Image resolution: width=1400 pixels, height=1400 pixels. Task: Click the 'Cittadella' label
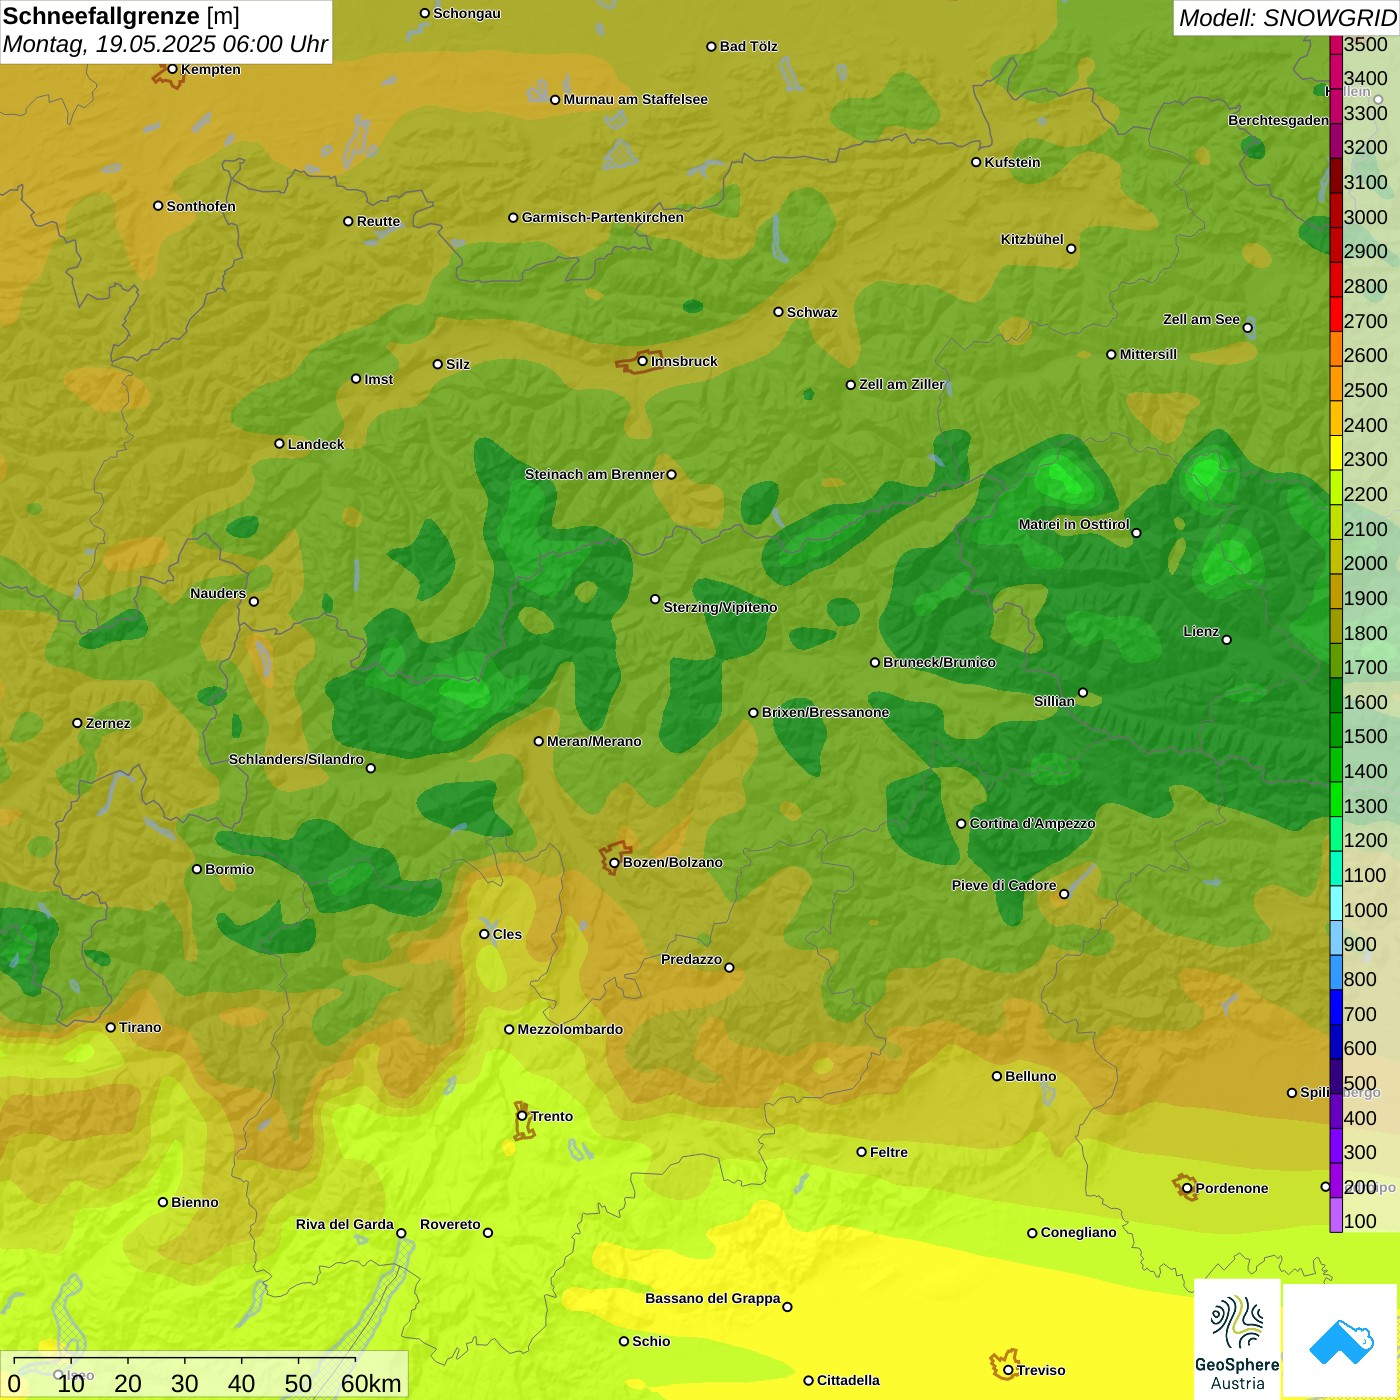tap(848, 1380)
